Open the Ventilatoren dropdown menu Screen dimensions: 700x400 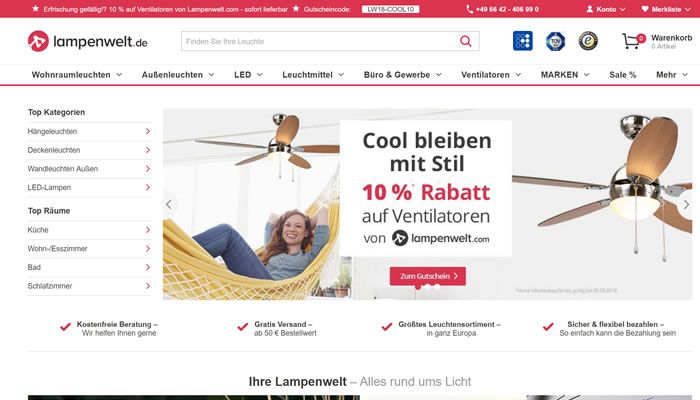coord(491,75)
